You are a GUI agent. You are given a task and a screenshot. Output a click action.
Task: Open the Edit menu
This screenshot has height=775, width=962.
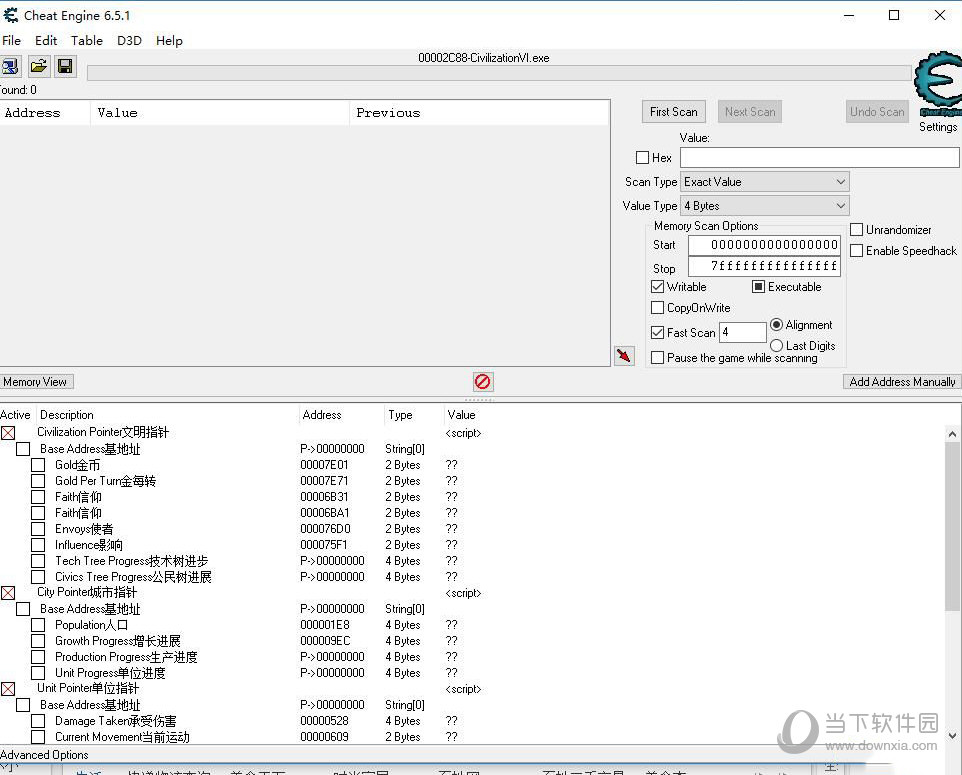coord(46,40)
